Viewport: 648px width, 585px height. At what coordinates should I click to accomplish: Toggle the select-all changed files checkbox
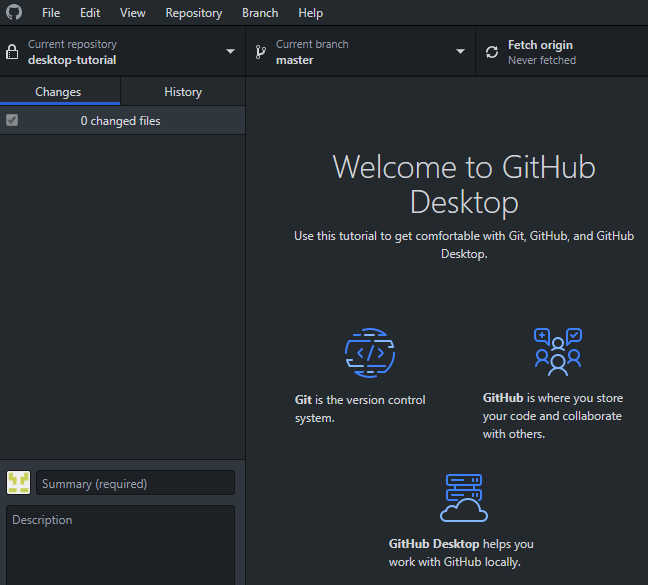(12, 120)
